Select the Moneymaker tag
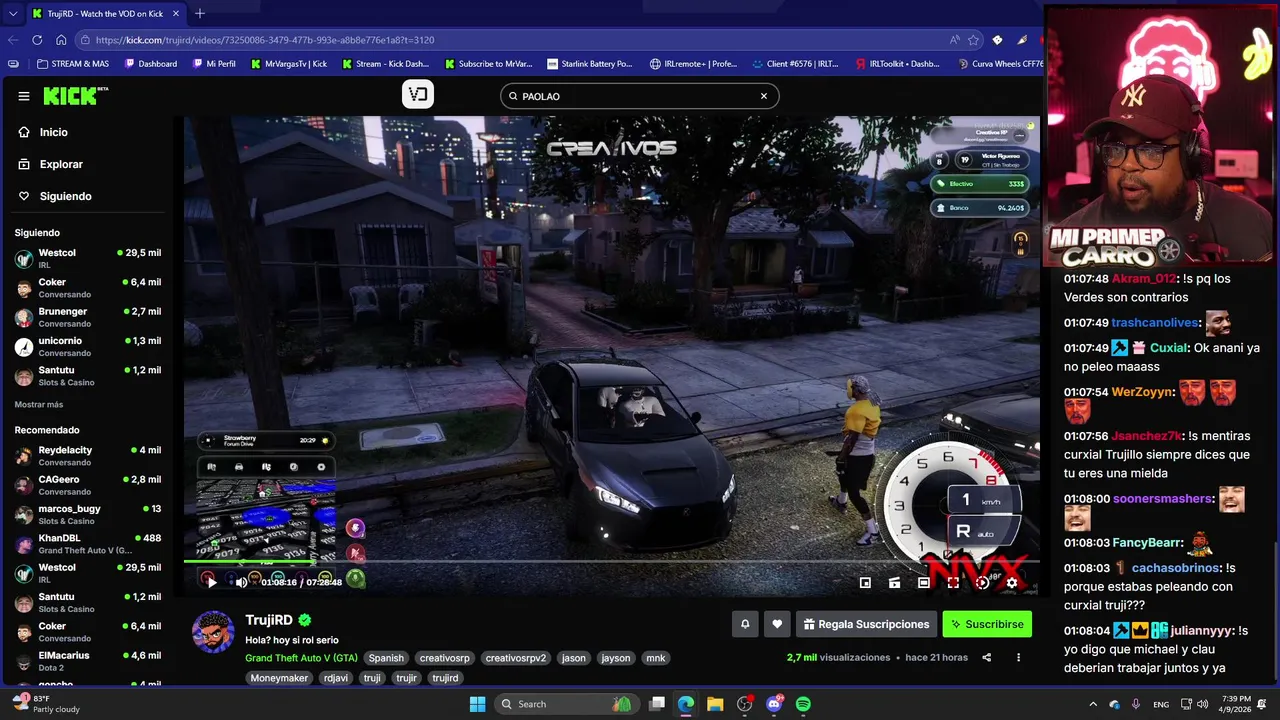1280x720 pixels. click(x=279, y=678)
